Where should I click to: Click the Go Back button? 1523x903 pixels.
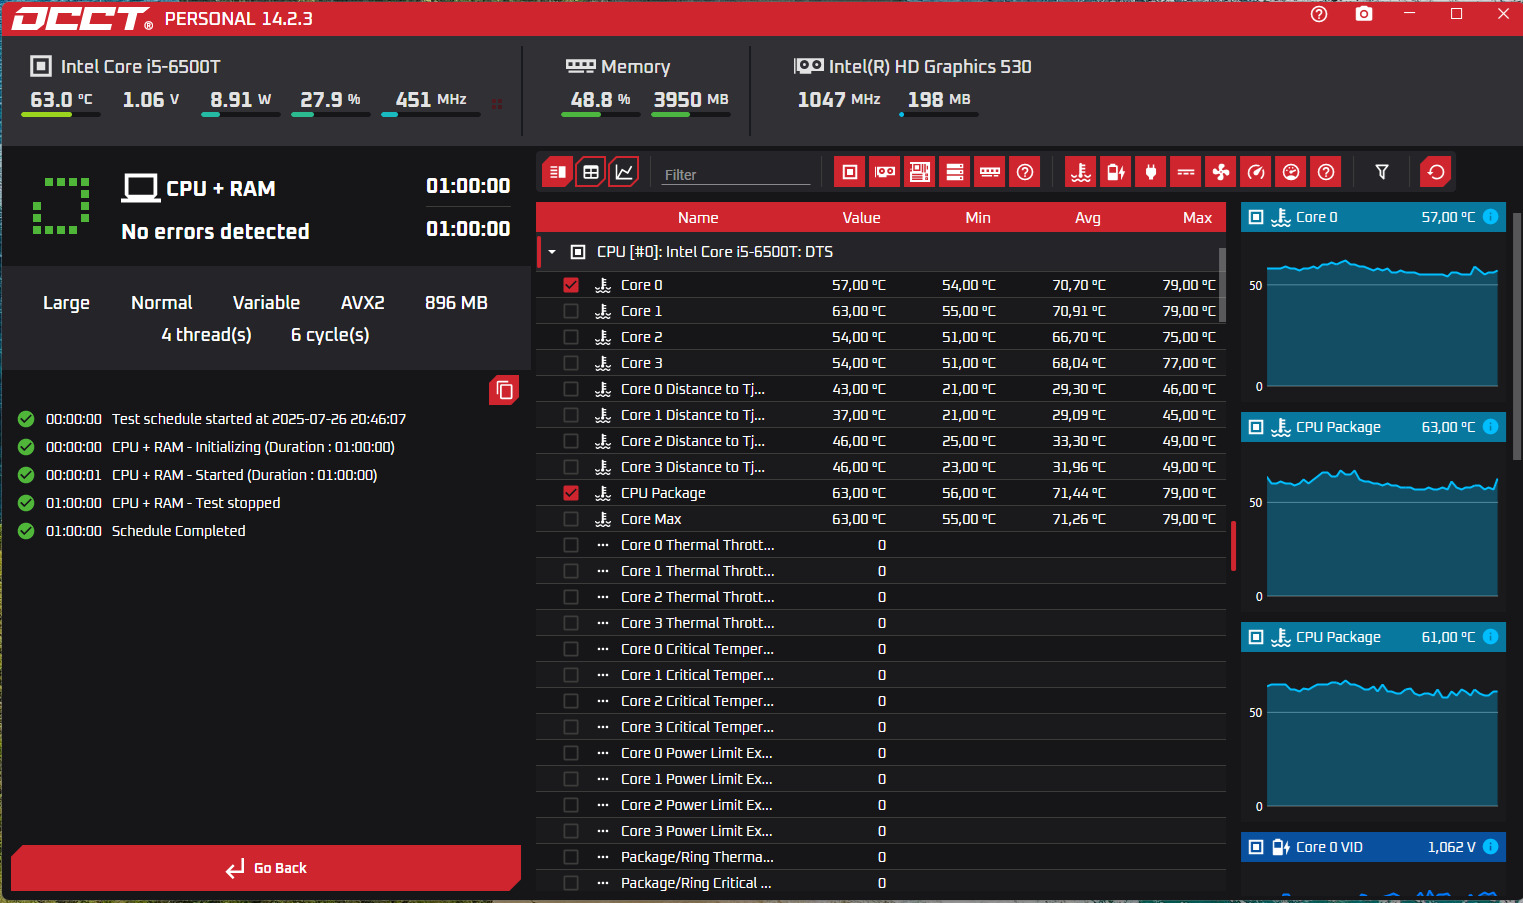(x=266, y=868)
